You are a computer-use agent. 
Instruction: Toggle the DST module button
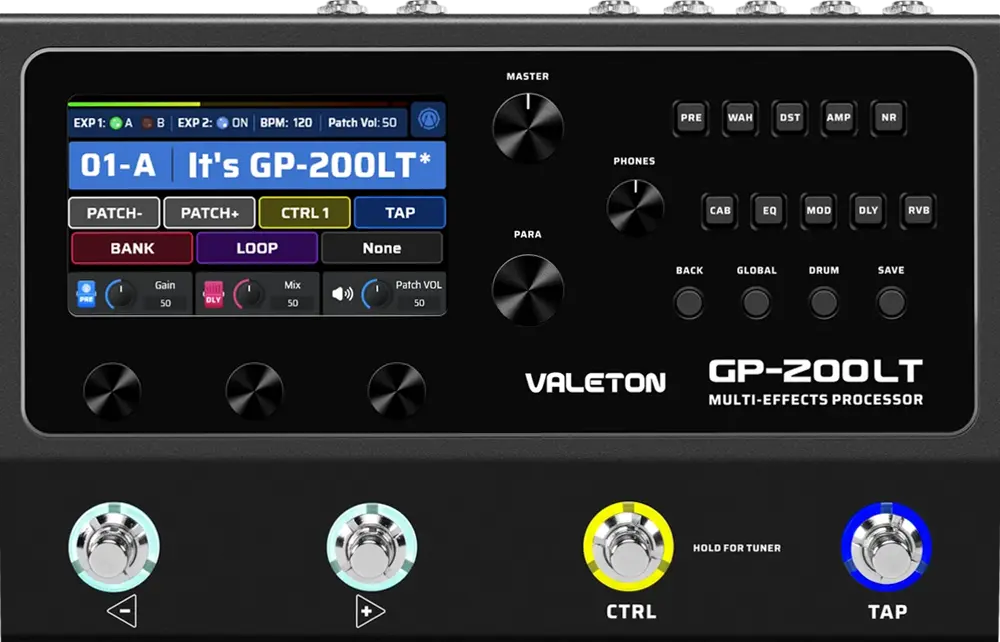pos(790,117)
